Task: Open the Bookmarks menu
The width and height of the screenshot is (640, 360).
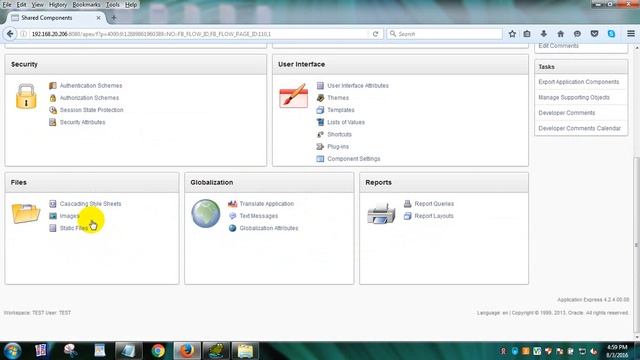Action: (86, 5)
